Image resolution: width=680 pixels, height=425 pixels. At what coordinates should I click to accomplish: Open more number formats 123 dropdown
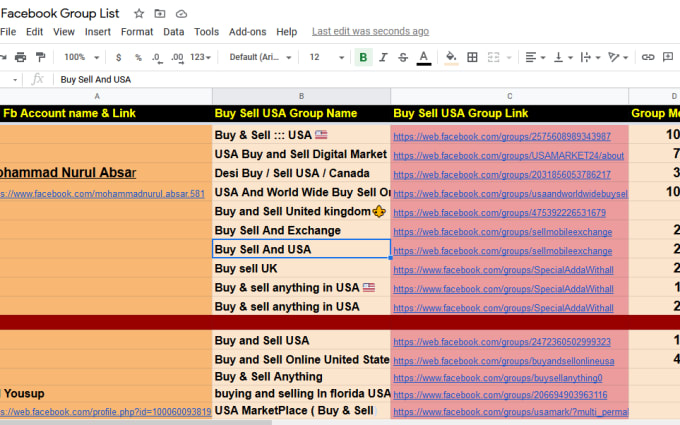(200, 57)
